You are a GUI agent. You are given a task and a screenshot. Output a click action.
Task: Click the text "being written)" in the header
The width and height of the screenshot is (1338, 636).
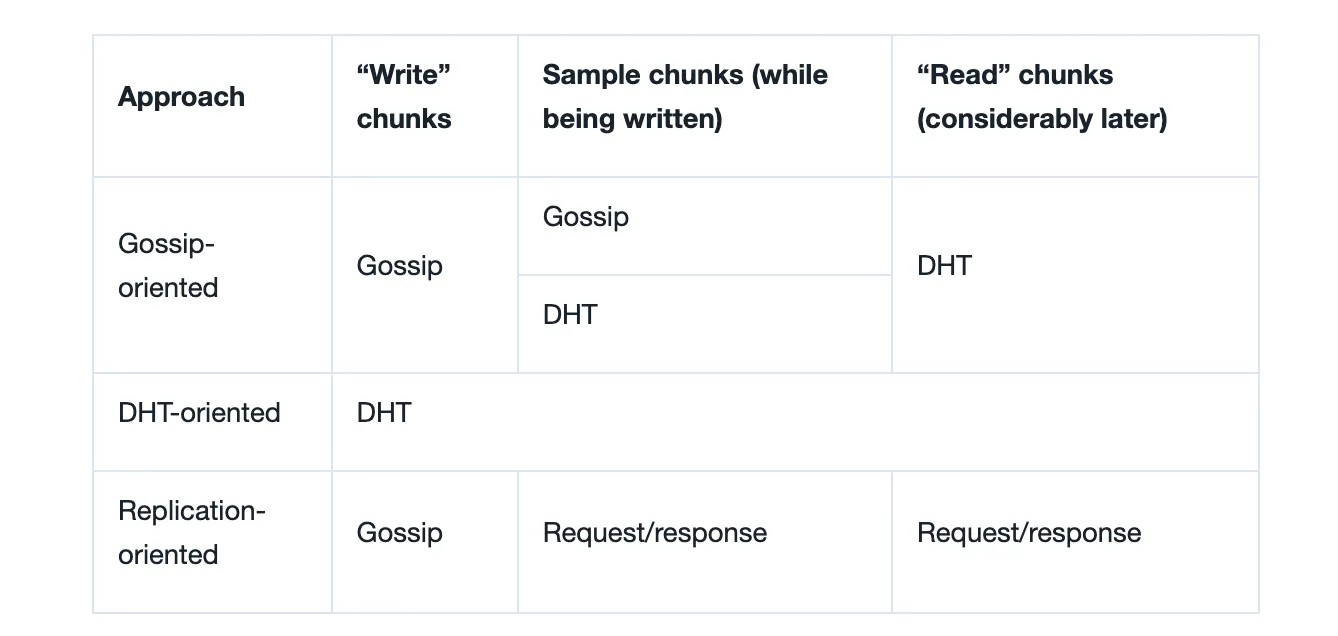pyautogui.click(x=632, y=119)
